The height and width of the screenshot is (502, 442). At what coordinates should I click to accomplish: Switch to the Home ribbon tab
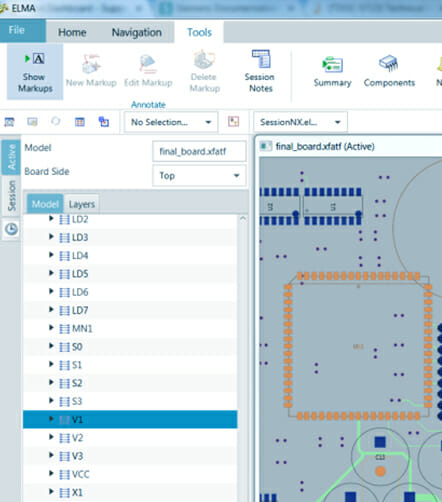point(72,32)
